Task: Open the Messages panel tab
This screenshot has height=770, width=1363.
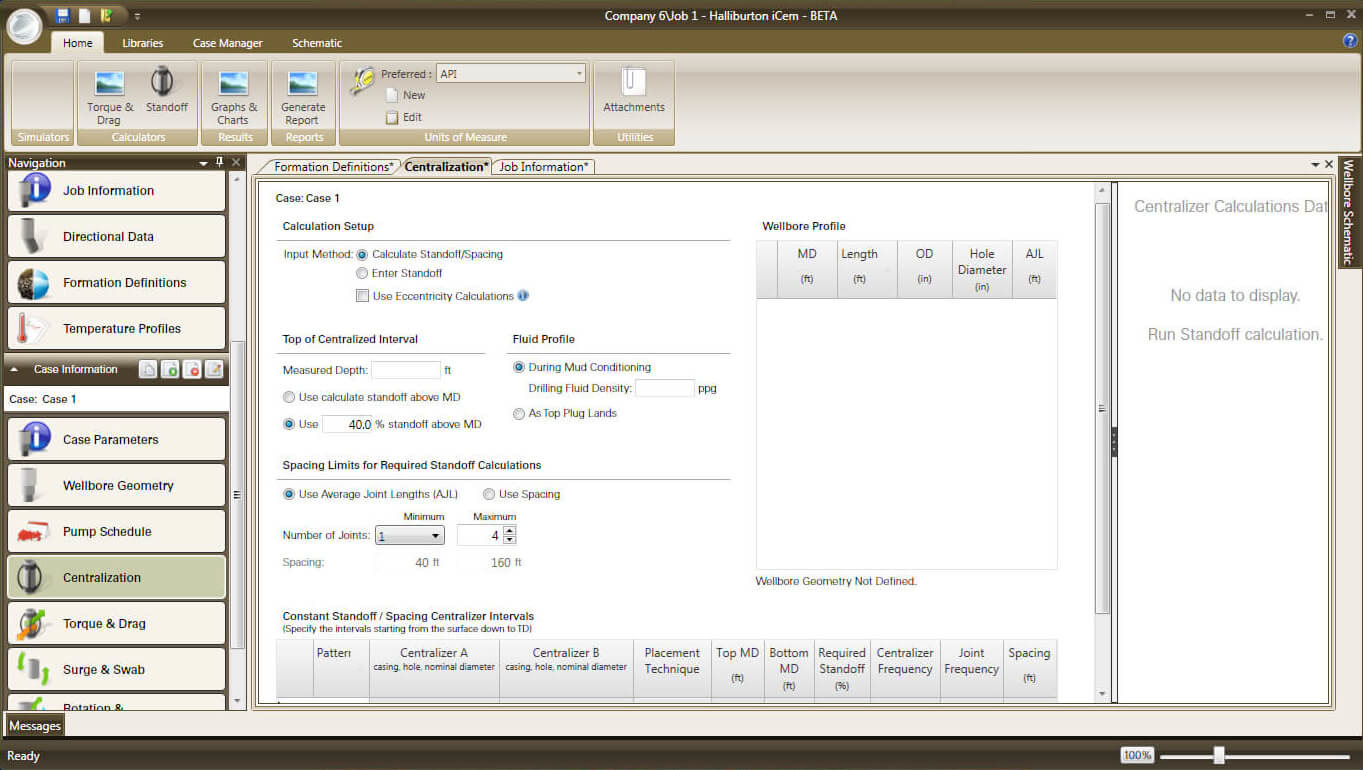Action: (35, 726)
